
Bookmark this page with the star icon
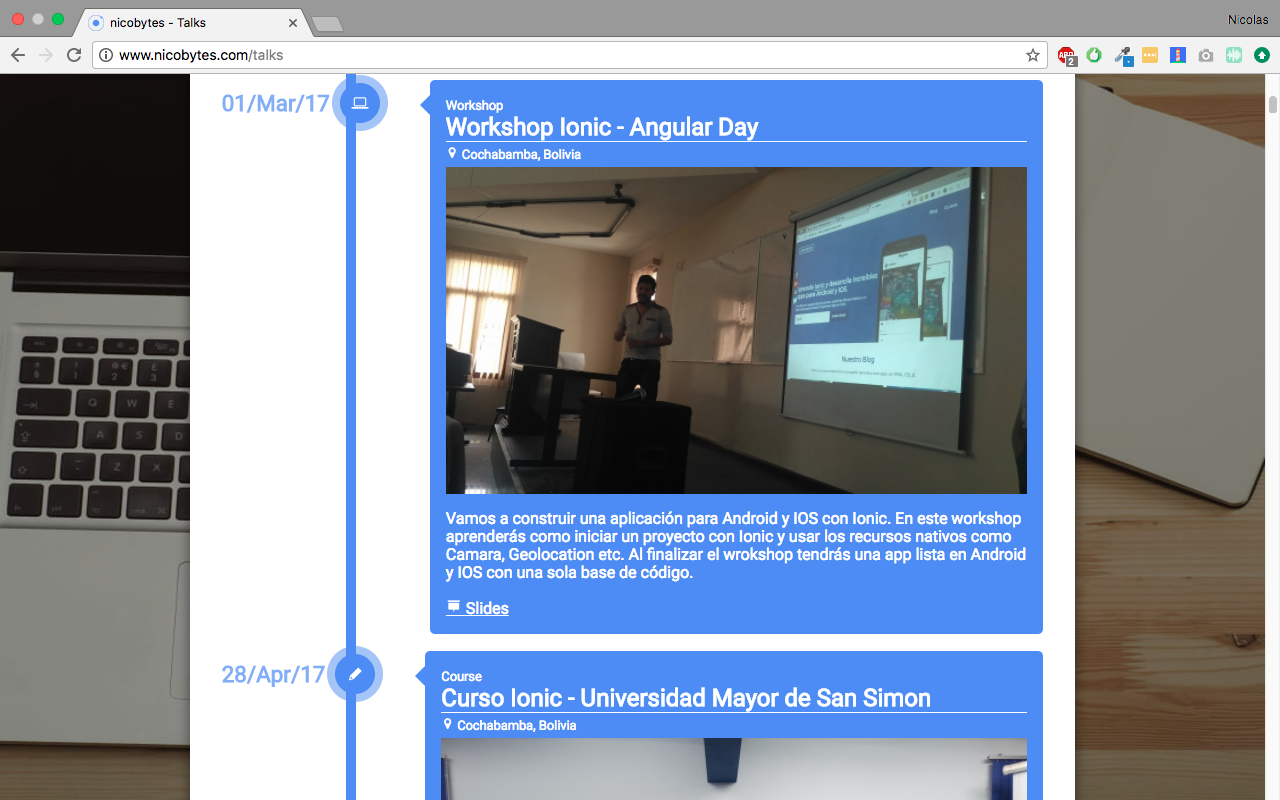coord(1033,55)
